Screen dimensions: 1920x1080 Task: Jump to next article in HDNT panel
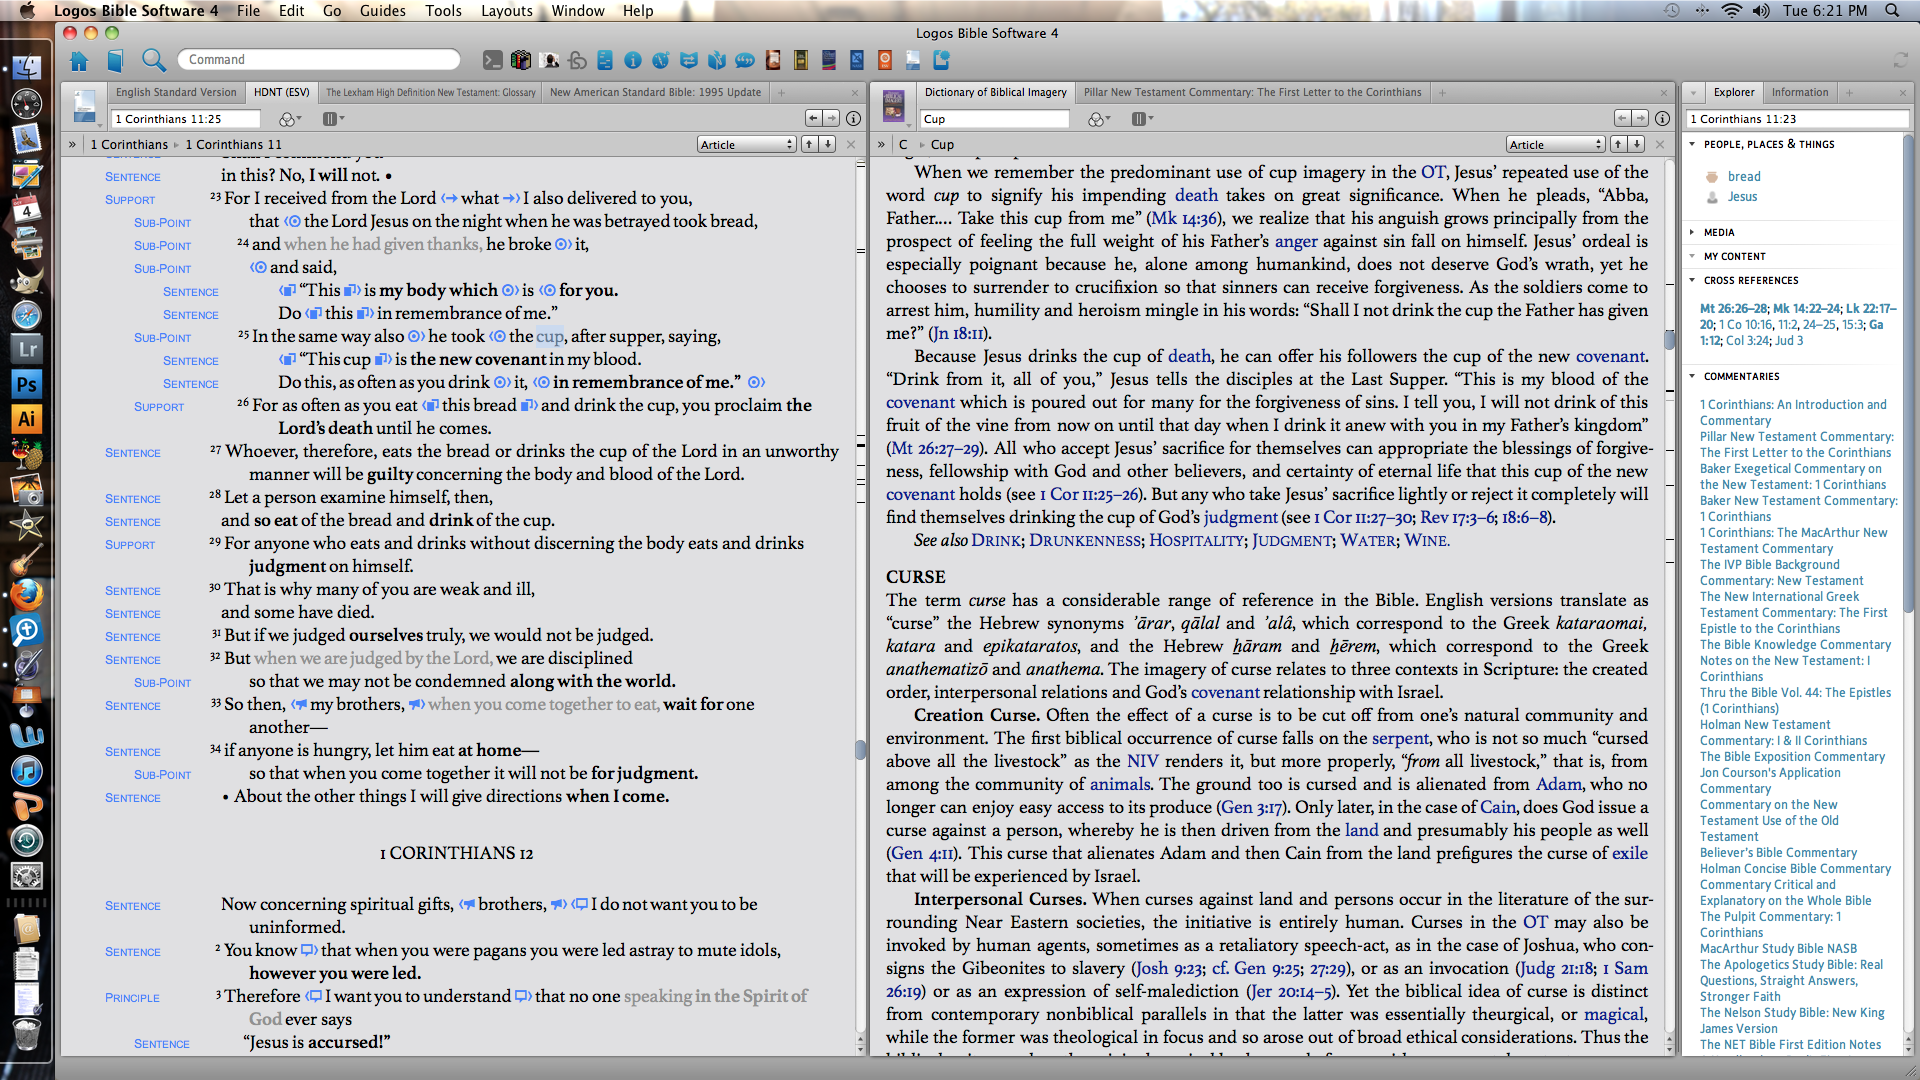[828, 144]
